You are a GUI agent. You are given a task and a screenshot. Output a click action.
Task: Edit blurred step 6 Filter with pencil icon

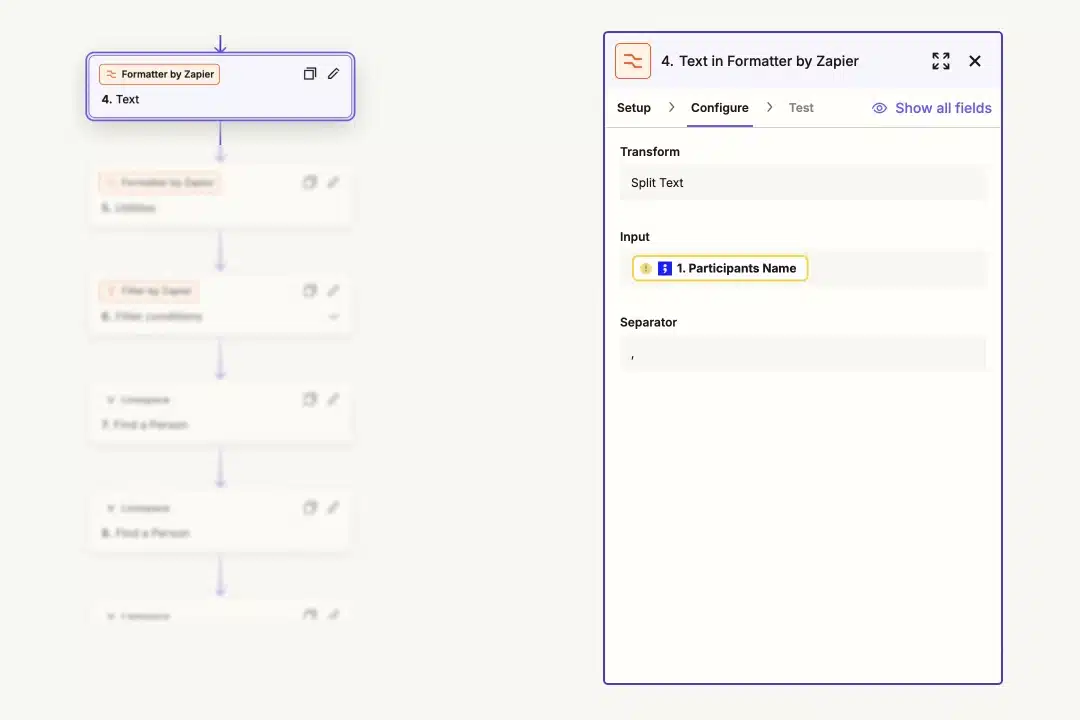tap(333, 291)
